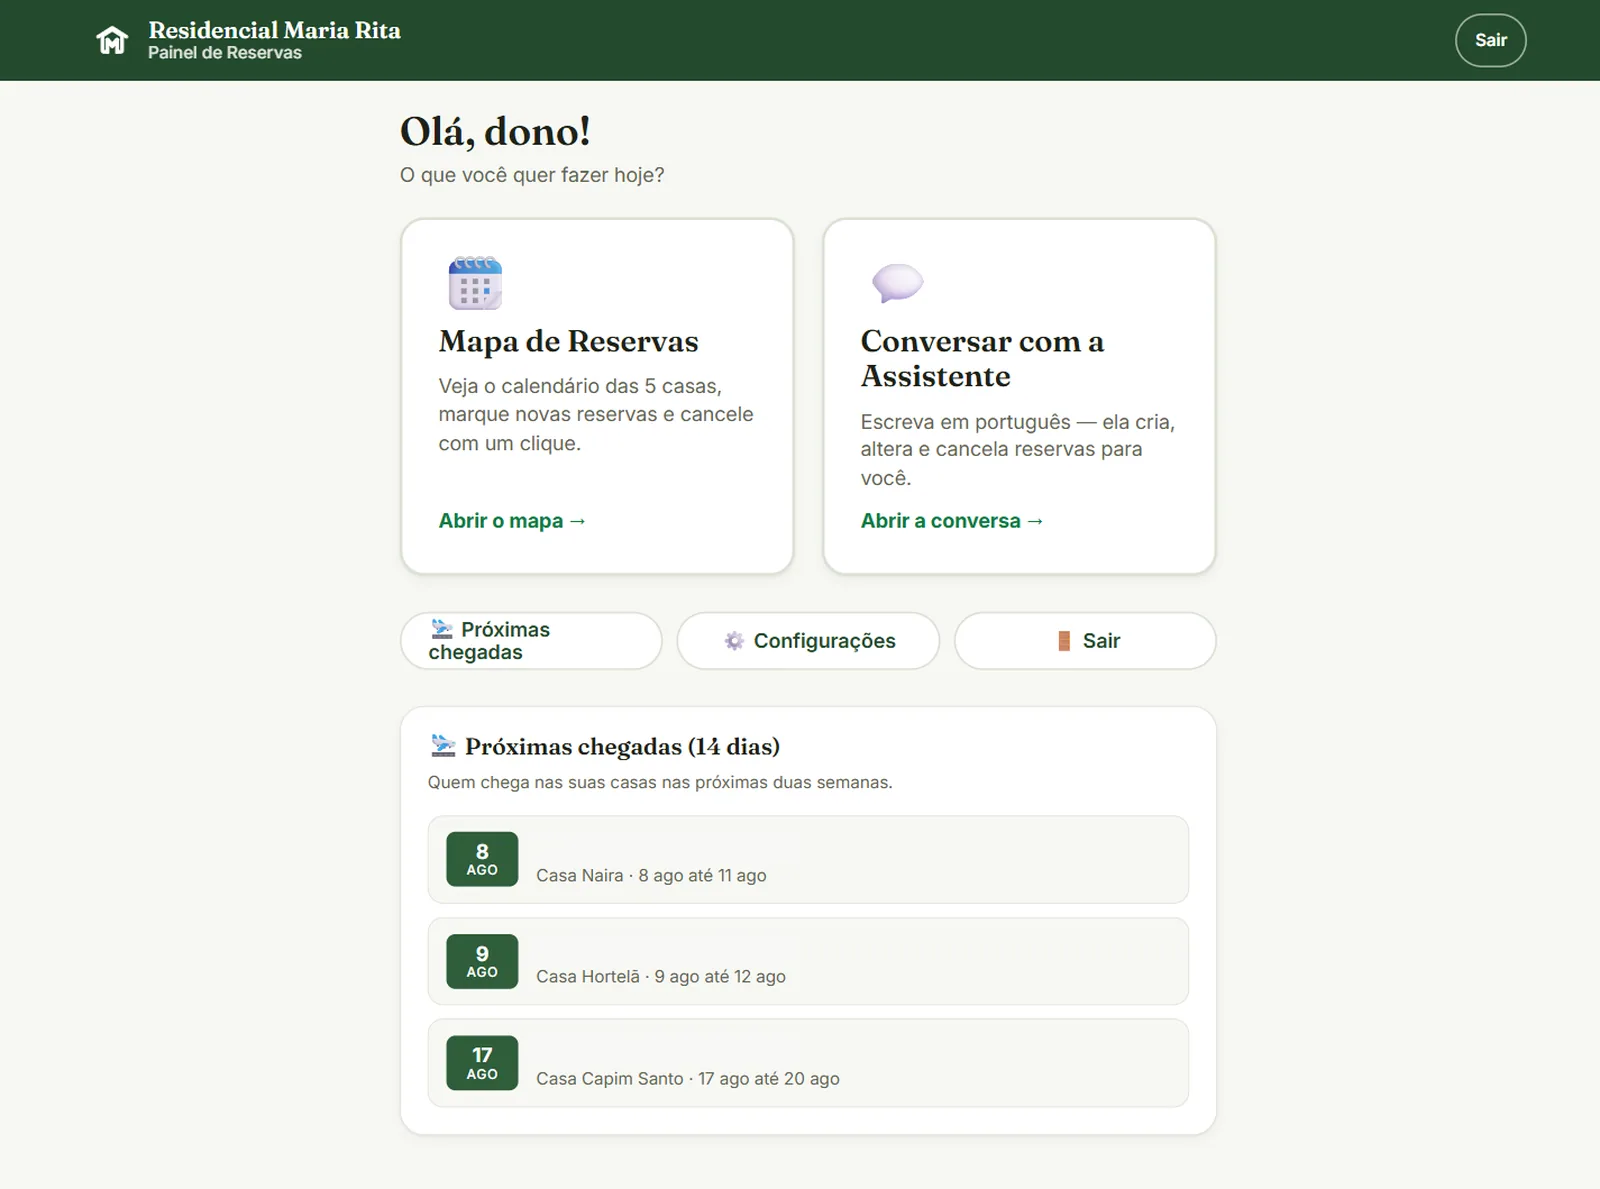Image resolution: width=1600 pixels, height=1189 pixels.
Task: Click the airplane icon beside the Próximas chegadas heading
Action: pos(443,746)
